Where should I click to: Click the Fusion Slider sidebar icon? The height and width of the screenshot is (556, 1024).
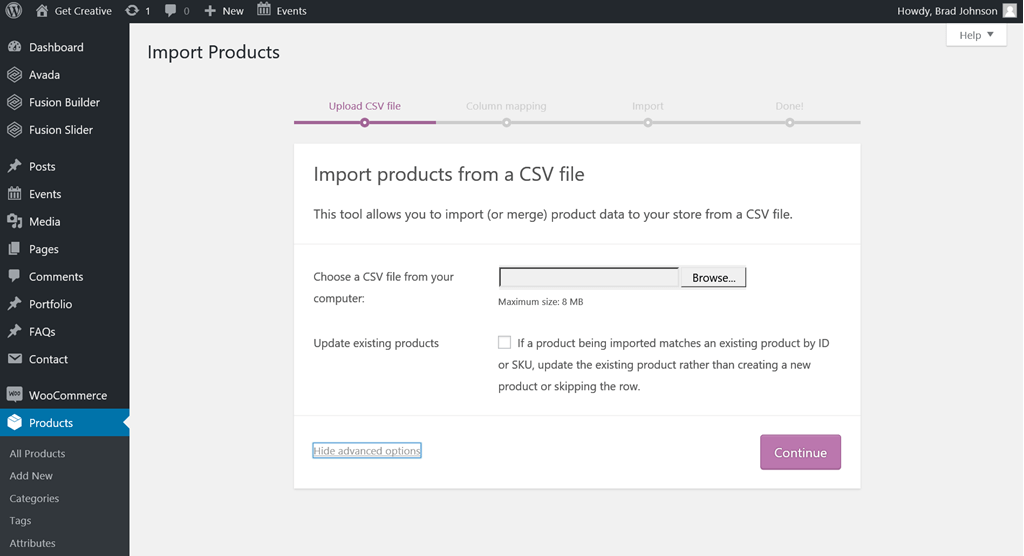tap(14, 129)
